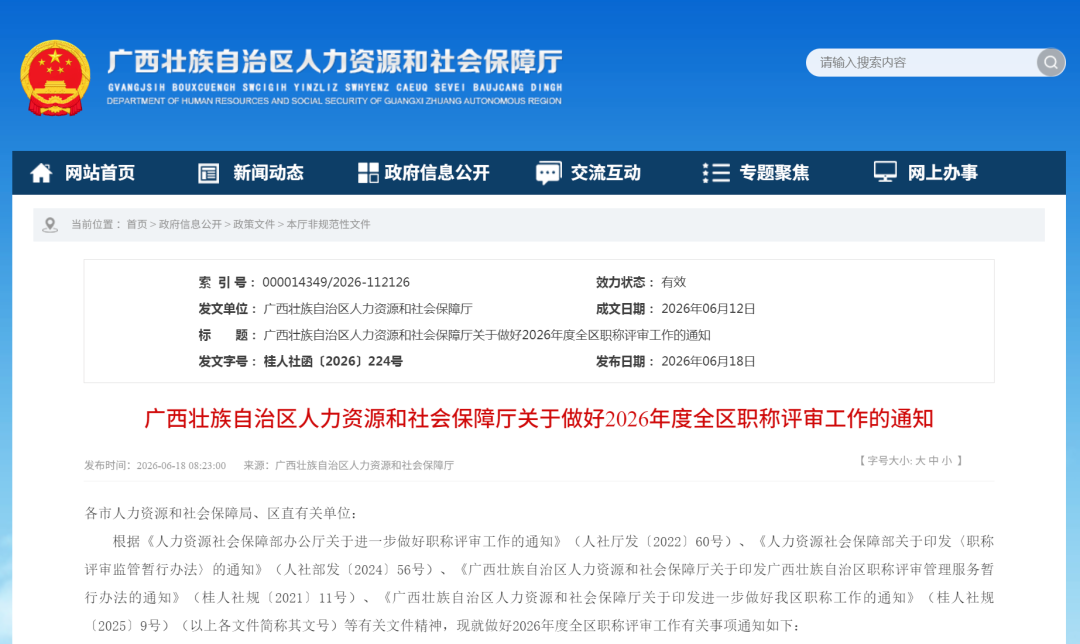Click the 本厅非规范性文件 breadcrumb link

pyautogui.click(x=329, y=225)
